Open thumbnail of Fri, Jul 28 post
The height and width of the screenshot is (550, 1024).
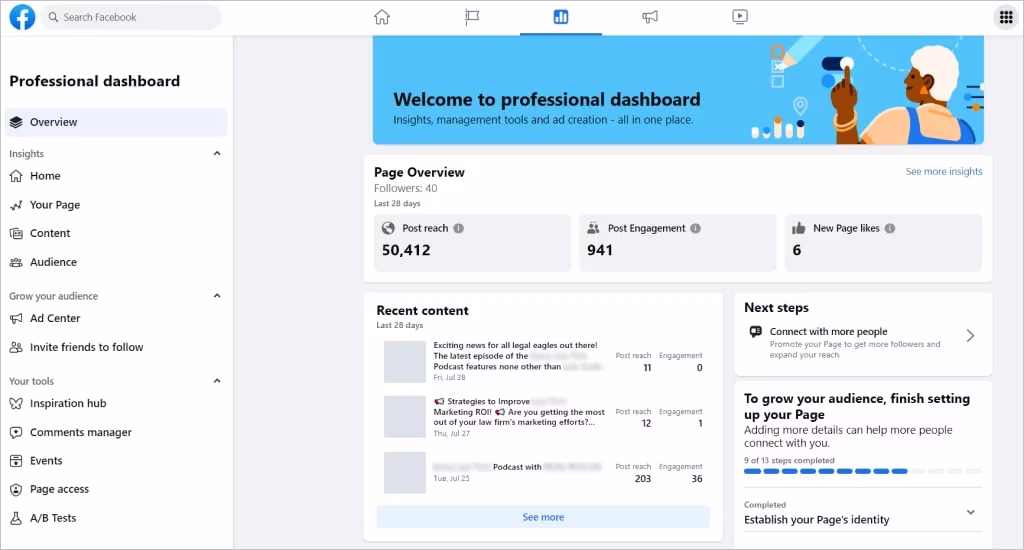405,361
